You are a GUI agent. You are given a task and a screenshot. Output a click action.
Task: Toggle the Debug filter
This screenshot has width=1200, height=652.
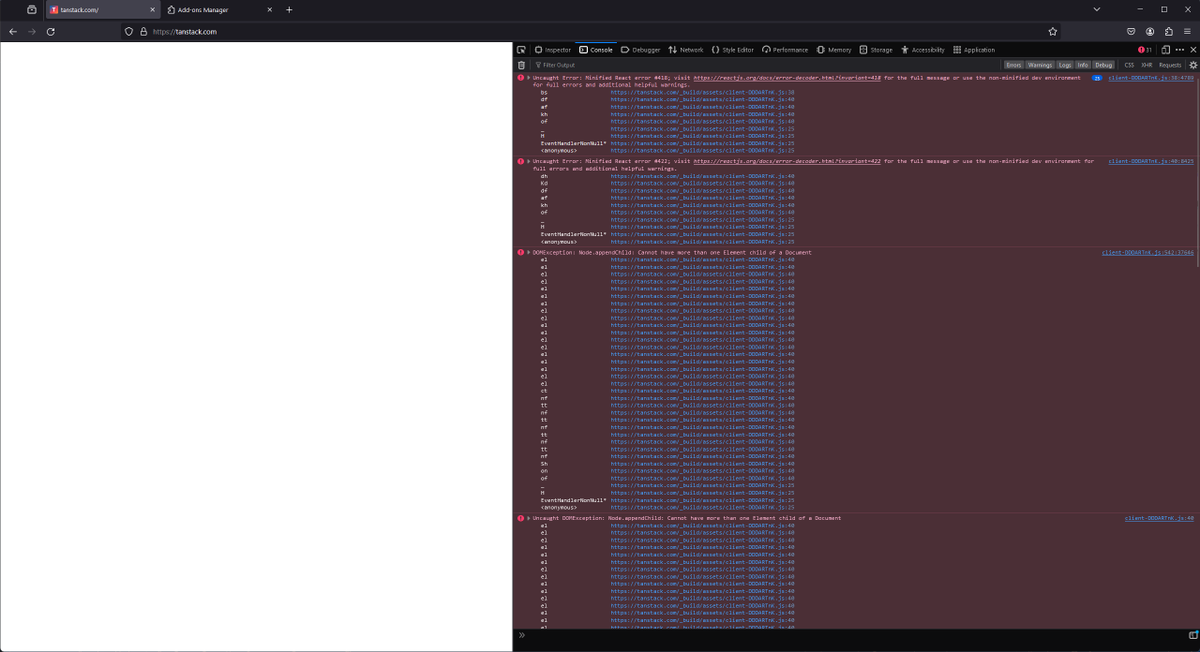(x=1103, y=65)
